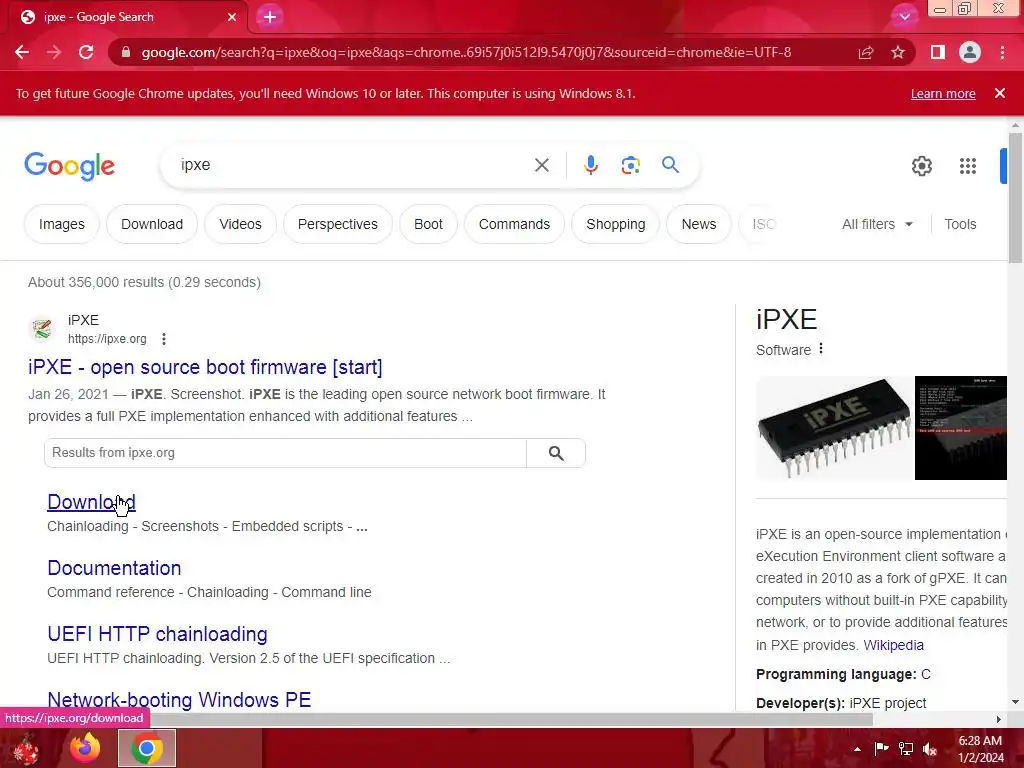Open the network tray icon

906,748
